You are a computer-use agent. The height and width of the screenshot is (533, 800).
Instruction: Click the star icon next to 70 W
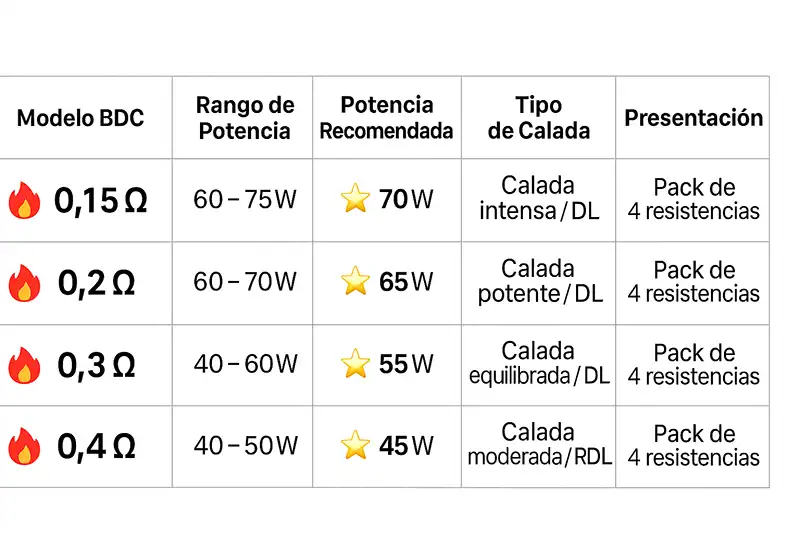click(355, 200)
